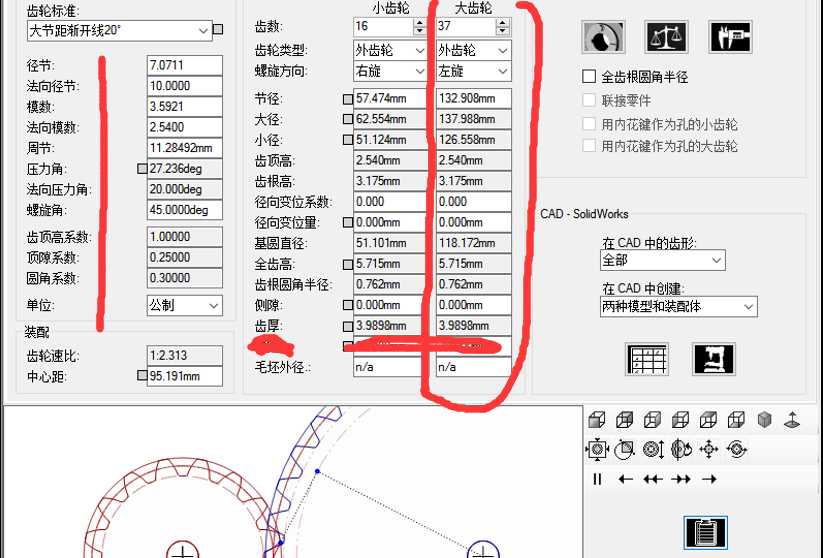Select the third wireframe view cube icon
The width and height of the screenshot is (823, 558).
click(x=652, y=420)
